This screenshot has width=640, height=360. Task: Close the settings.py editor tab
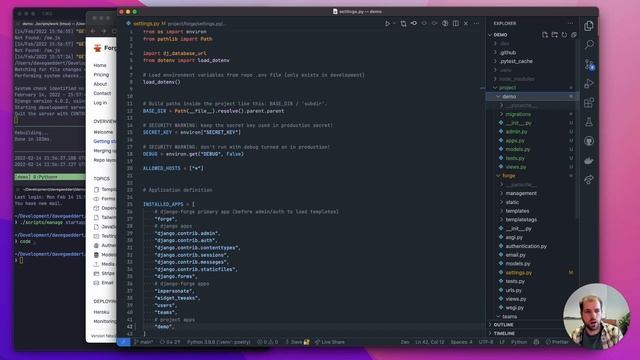[x=466, y=24]
